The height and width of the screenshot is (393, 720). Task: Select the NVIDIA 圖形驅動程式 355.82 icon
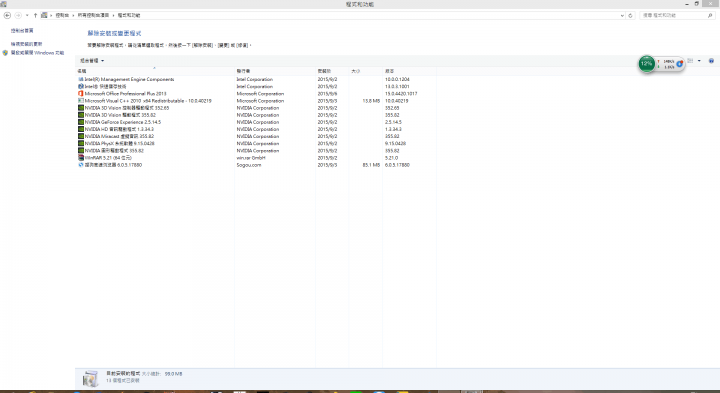click(81, 151)
